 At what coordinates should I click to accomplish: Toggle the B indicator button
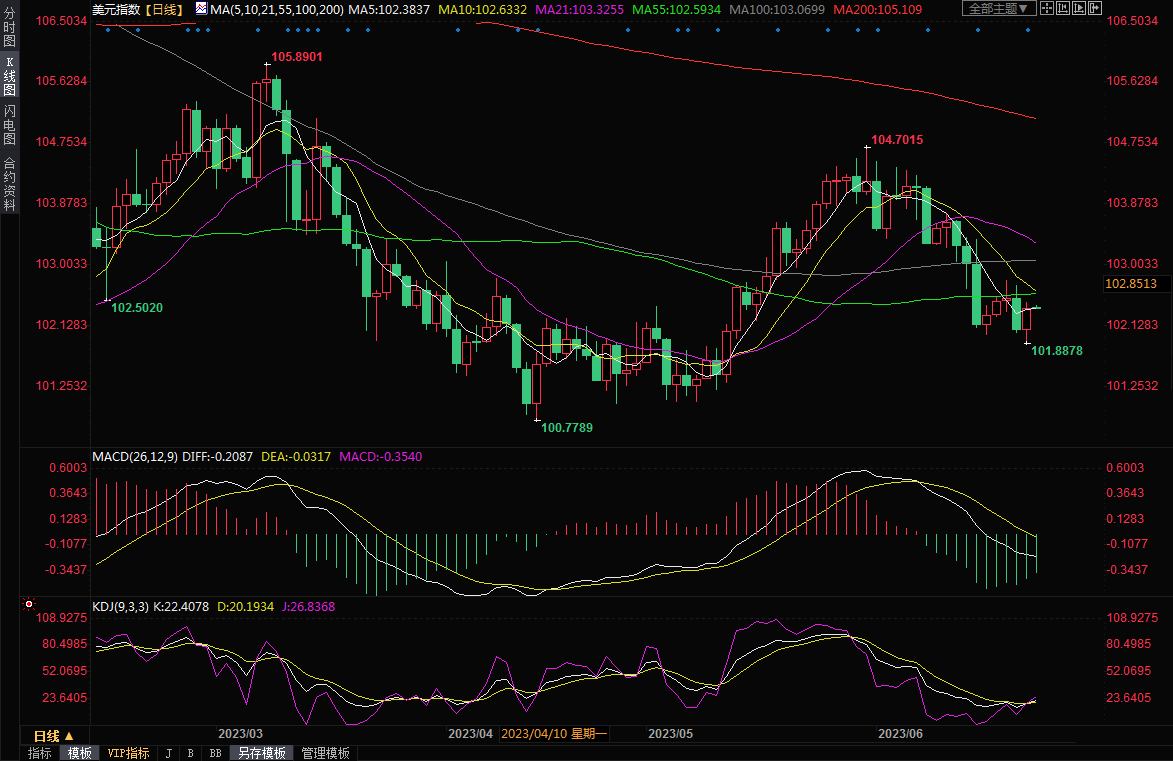(x=191, y=753)
